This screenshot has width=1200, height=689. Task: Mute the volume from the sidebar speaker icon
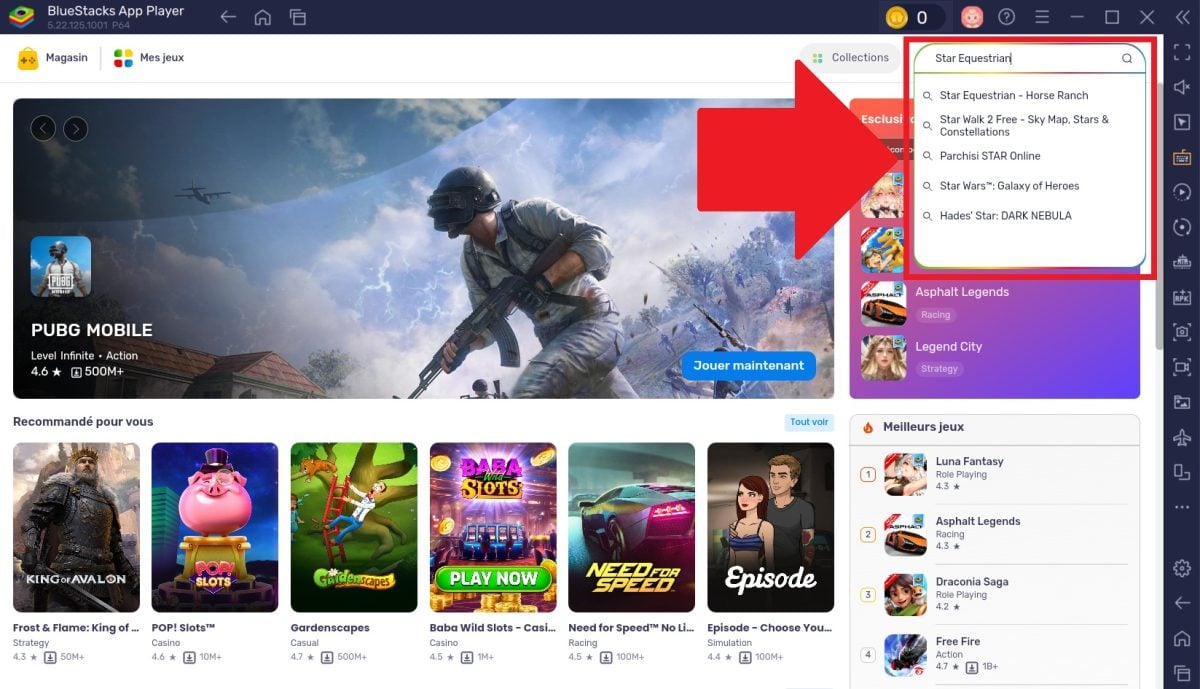click(x=1182, y=88)
